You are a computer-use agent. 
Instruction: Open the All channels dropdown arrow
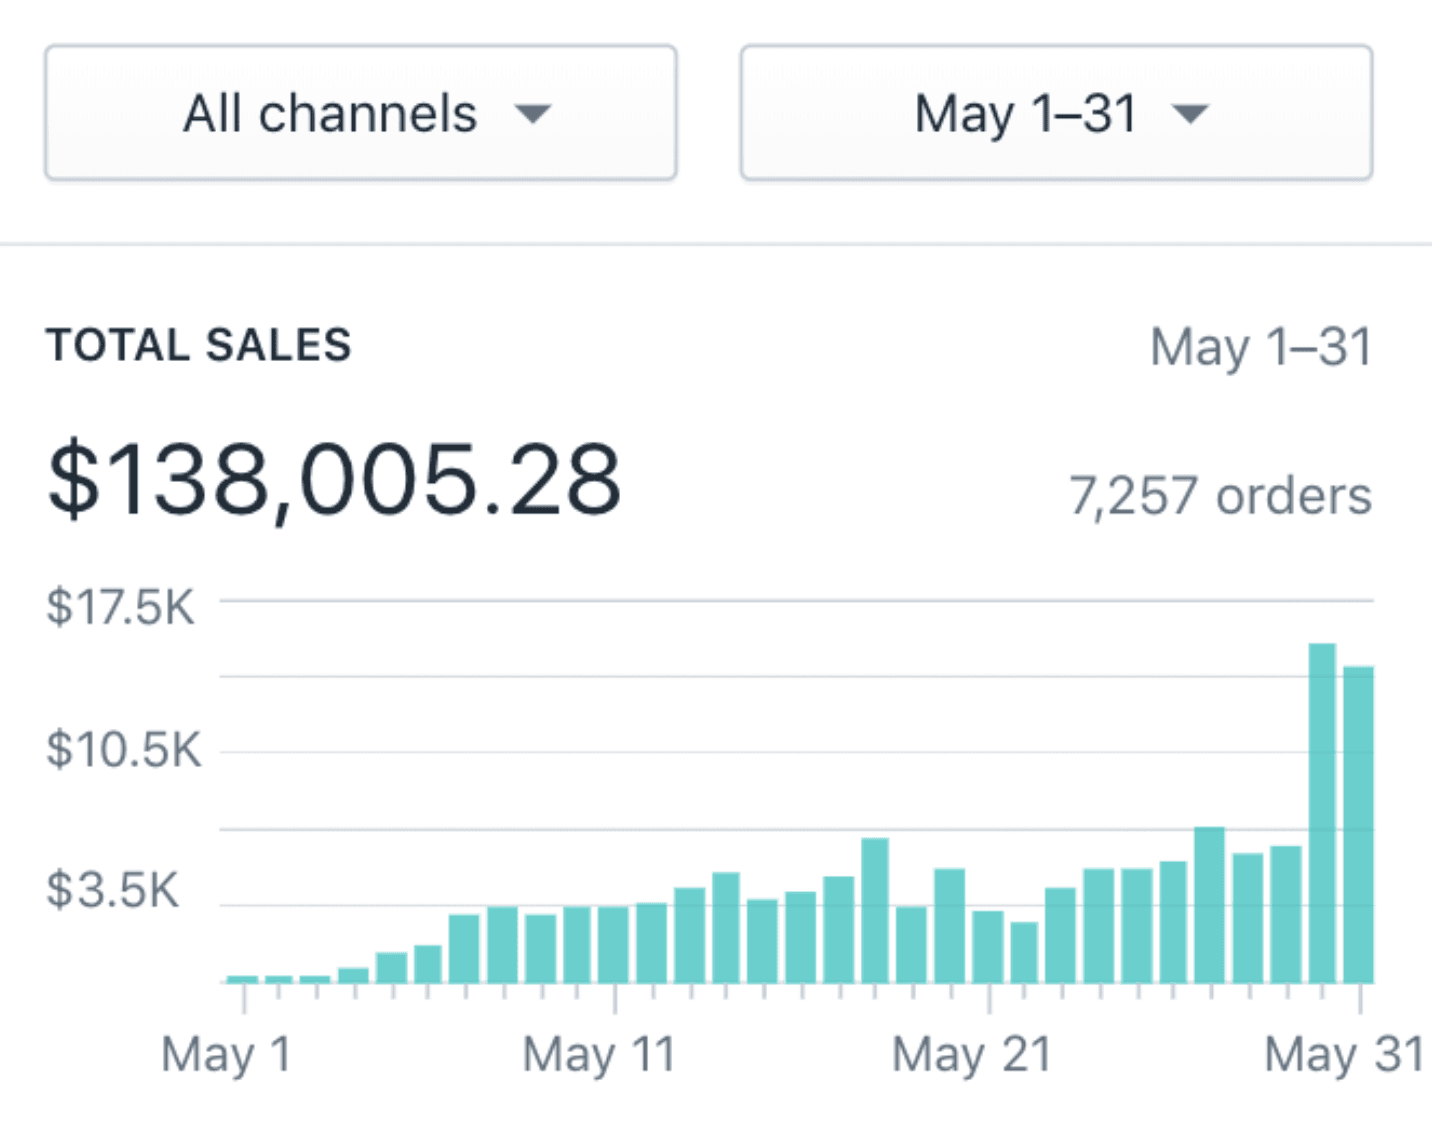(533, 113)
